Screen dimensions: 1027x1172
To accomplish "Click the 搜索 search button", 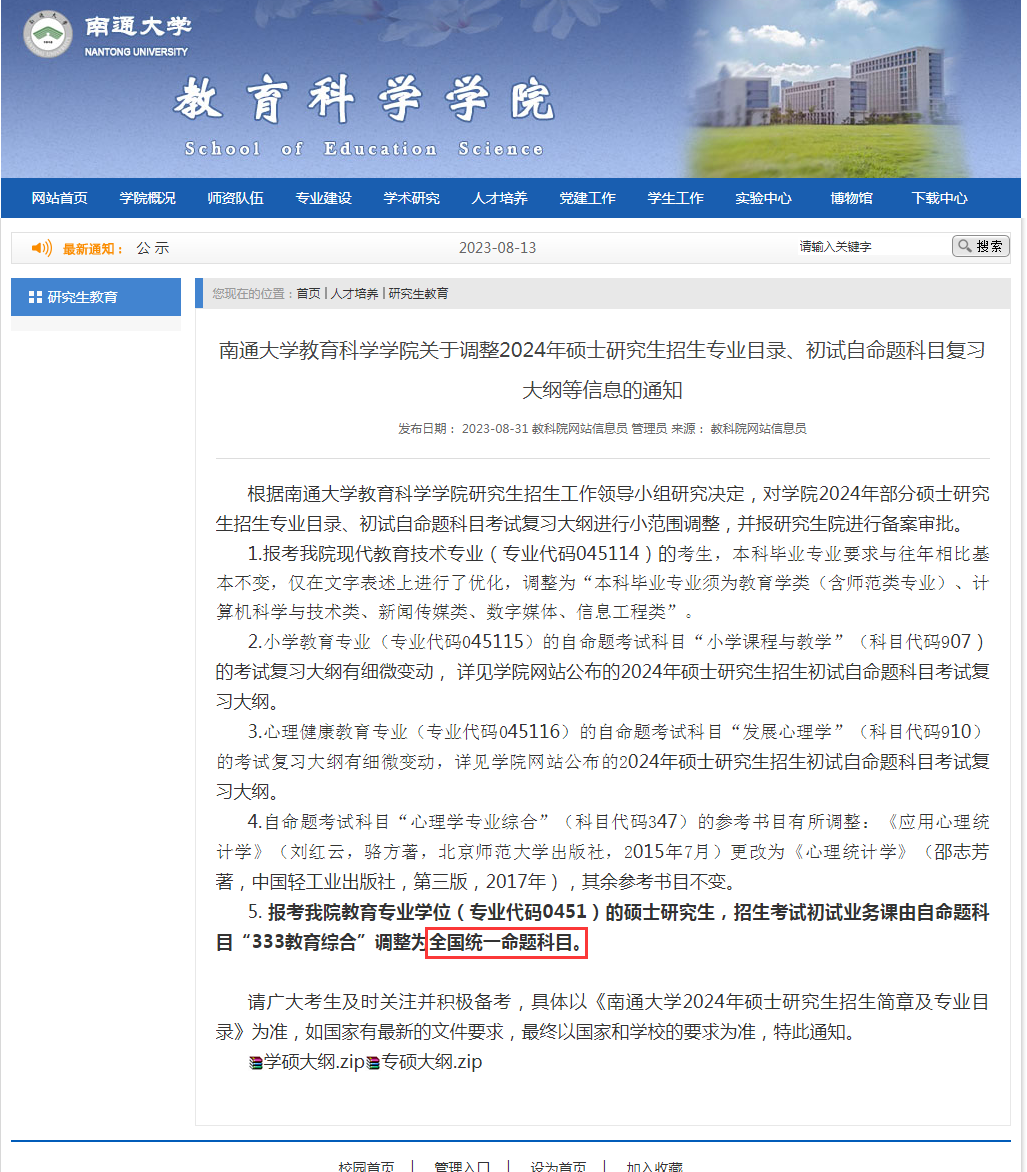I will [981, 246].
